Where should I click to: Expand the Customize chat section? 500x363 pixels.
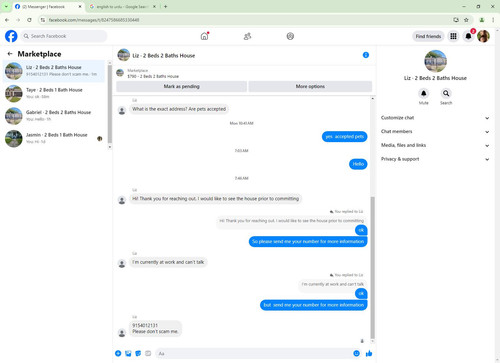click(435, 118)
